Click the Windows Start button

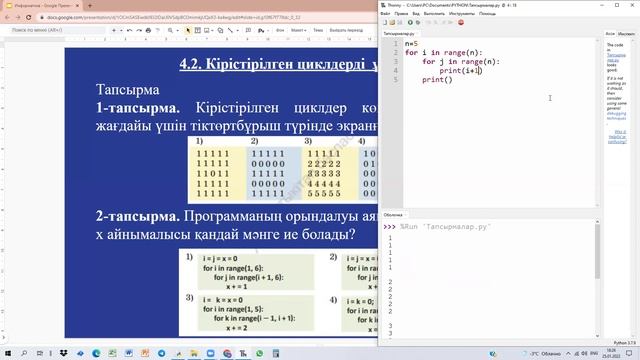click(8, 353)
